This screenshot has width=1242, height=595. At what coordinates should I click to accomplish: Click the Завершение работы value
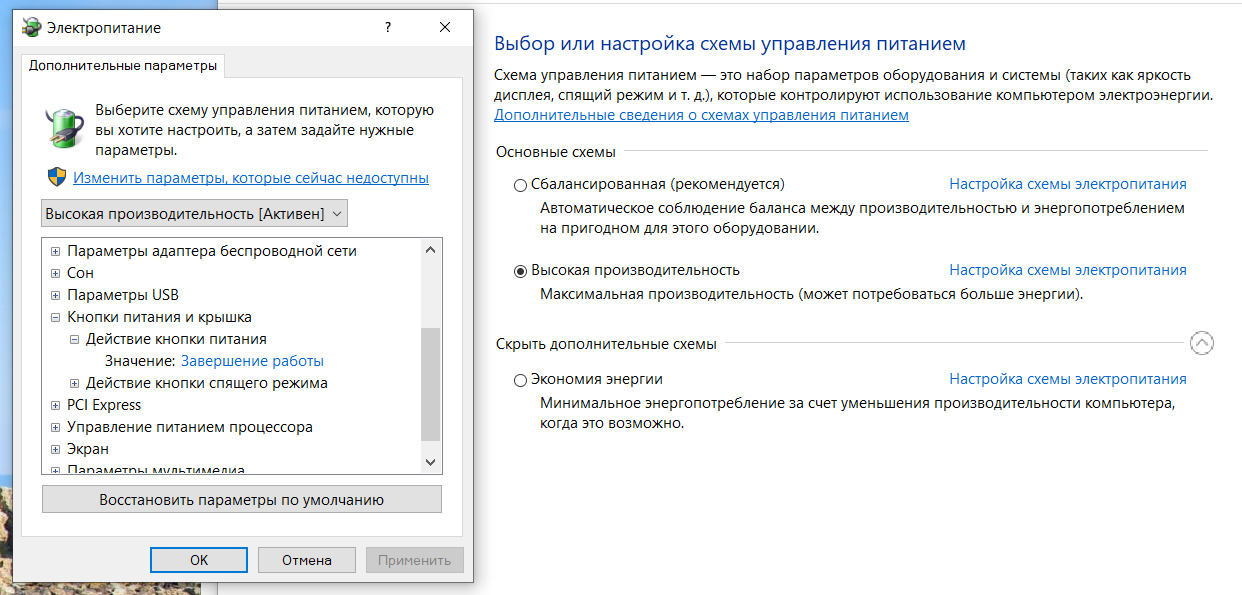pos(252,361)
